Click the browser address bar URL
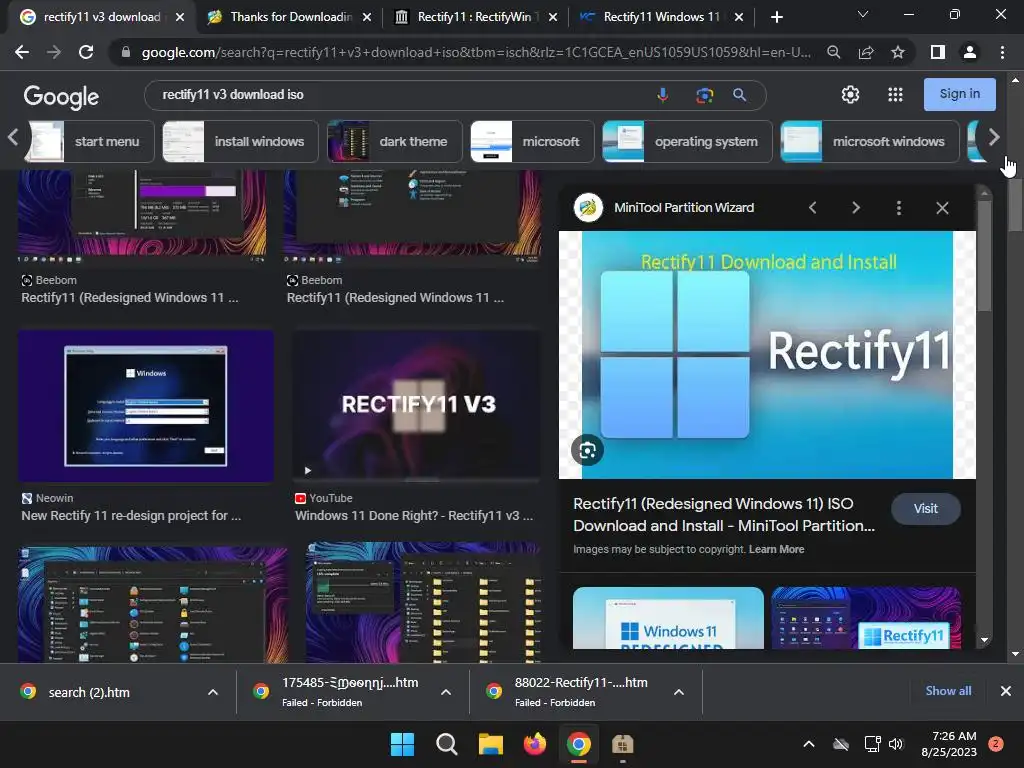The image size is (1024, 768). [477, 52]
